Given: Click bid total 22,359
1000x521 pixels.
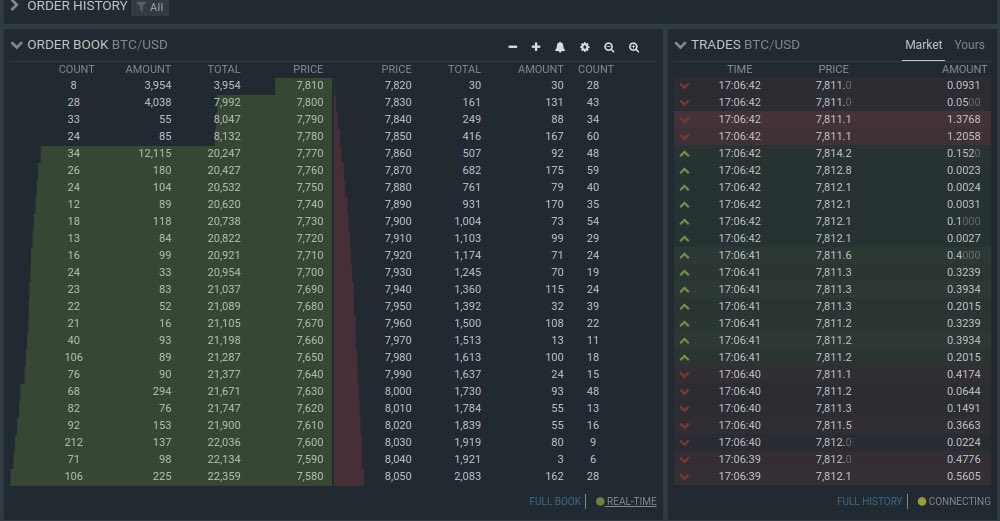Looking at the screenshot, I should click(x=224, y=476).
